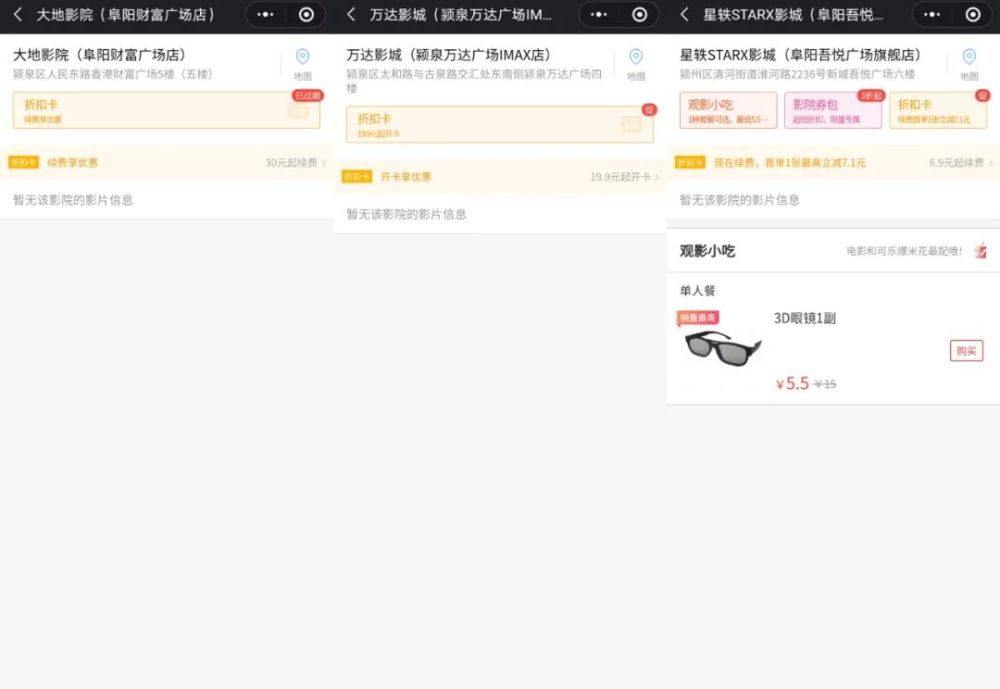
Task: Open the map for 大地影院
Action: coord(303,64)
